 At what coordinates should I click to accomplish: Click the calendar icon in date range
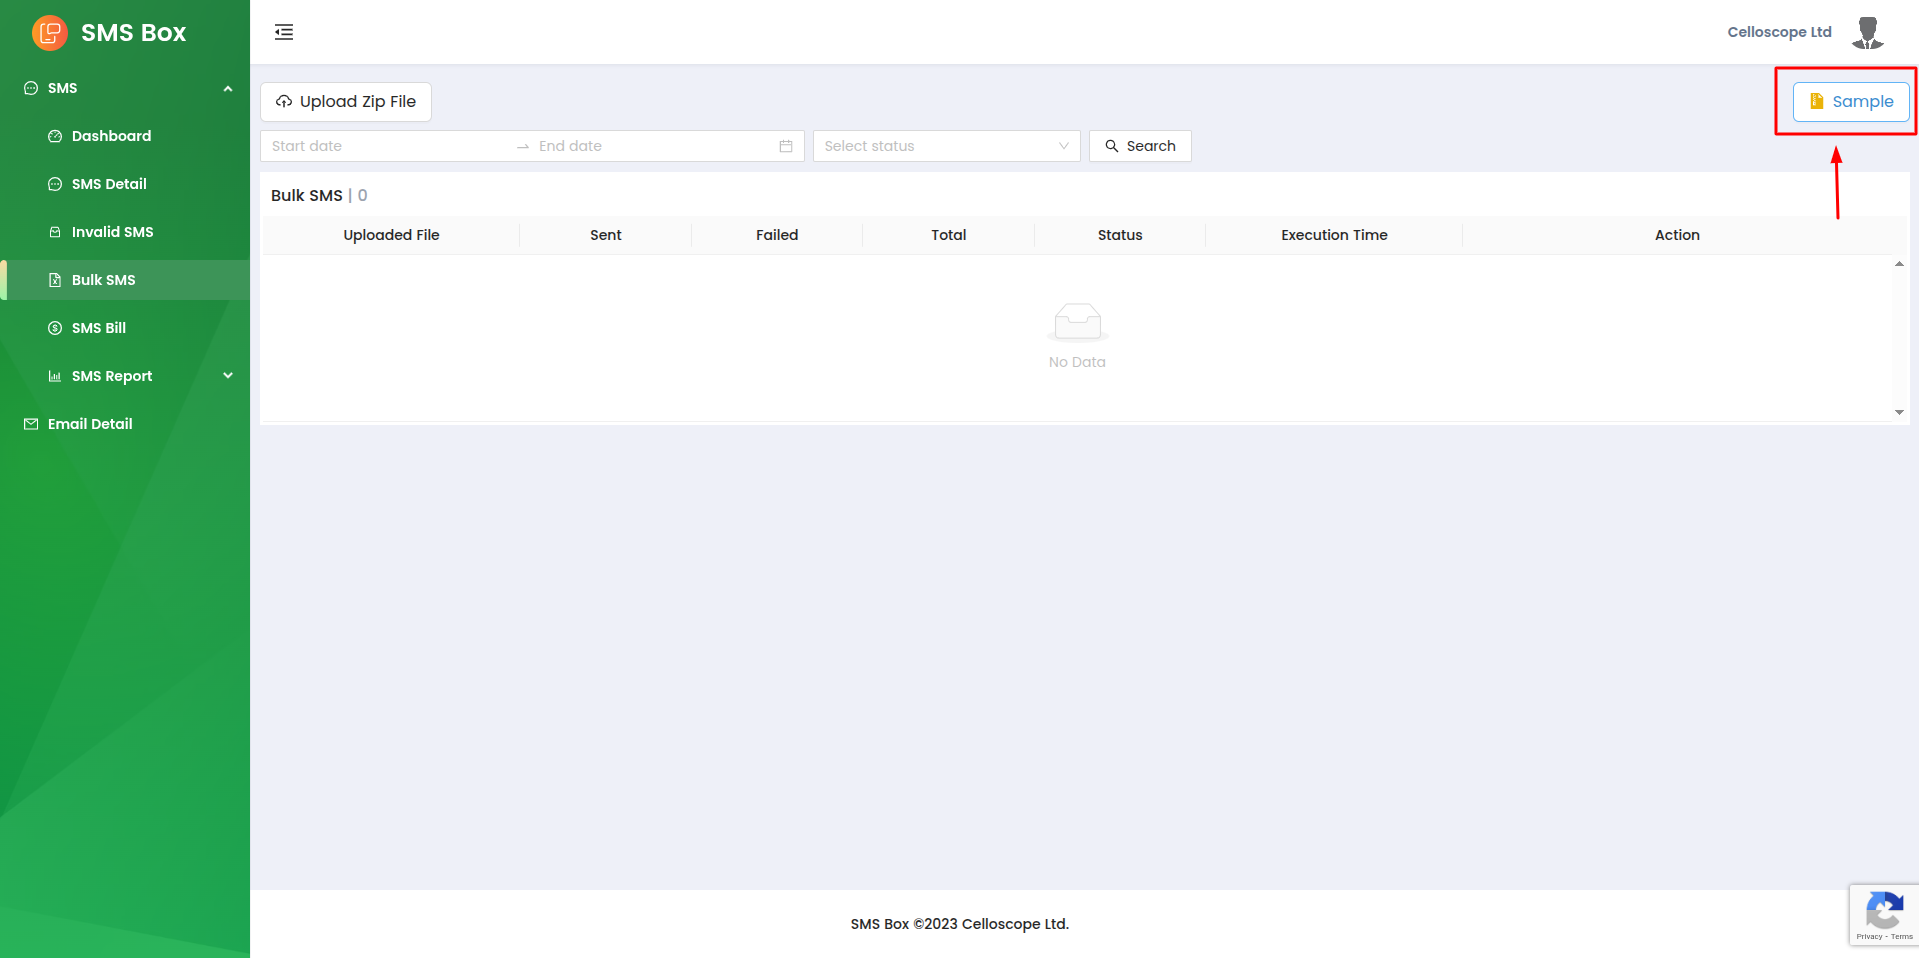[x=786, y=146]
